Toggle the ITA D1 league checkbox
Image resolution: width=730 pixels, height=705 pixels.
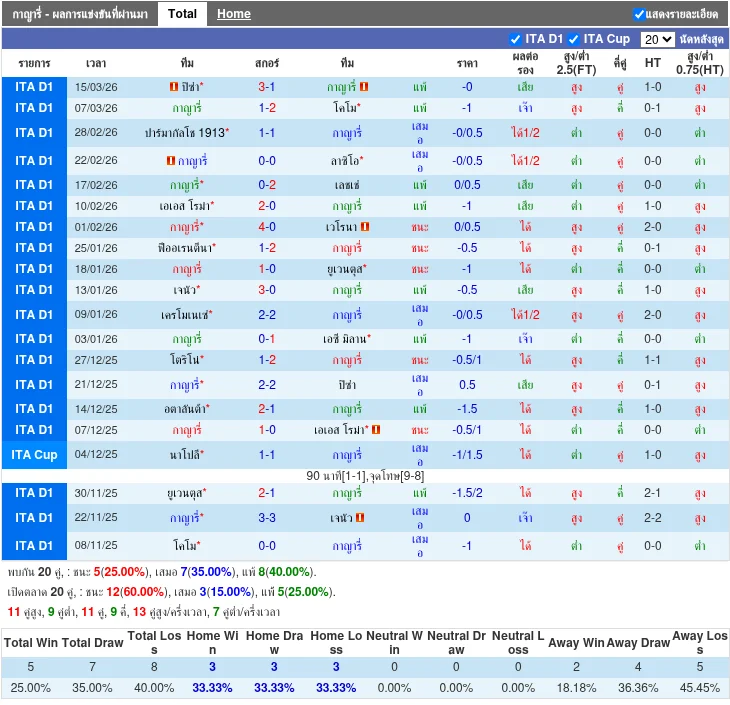coord(516,39)
